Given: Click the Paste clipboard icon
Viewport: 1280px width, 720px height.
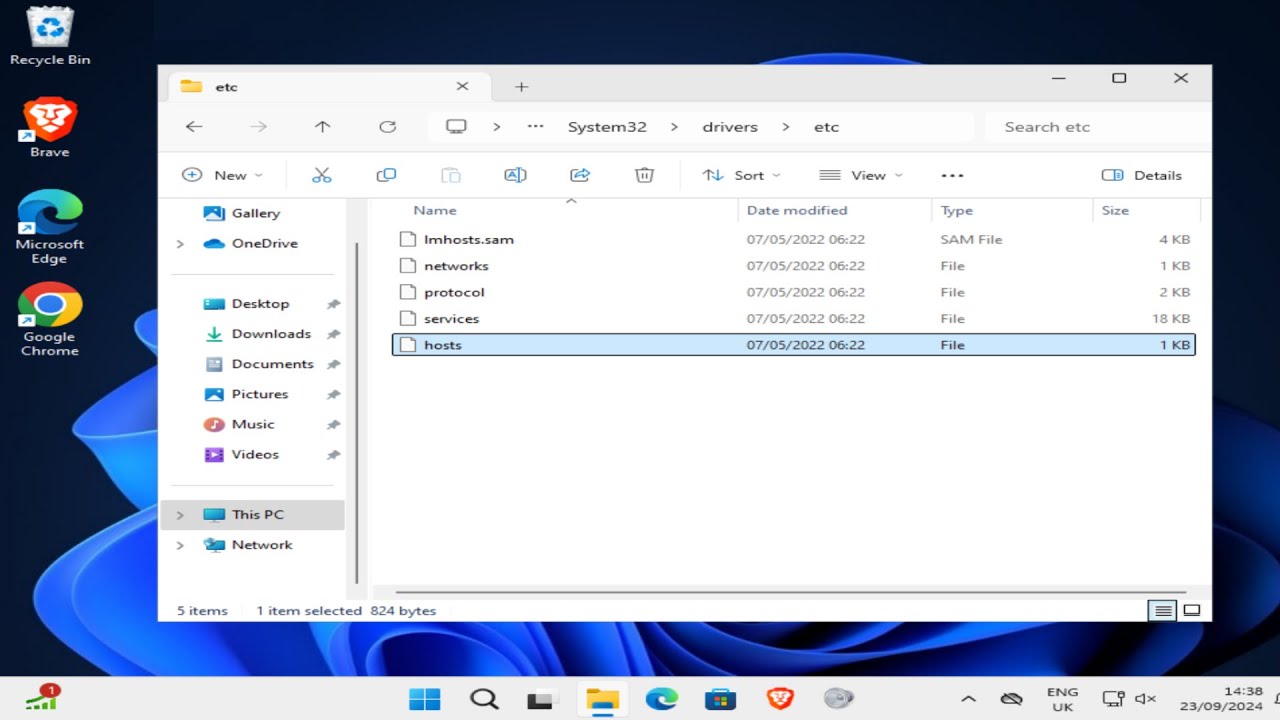Looking at the screenshot, I should coord(451,175).
